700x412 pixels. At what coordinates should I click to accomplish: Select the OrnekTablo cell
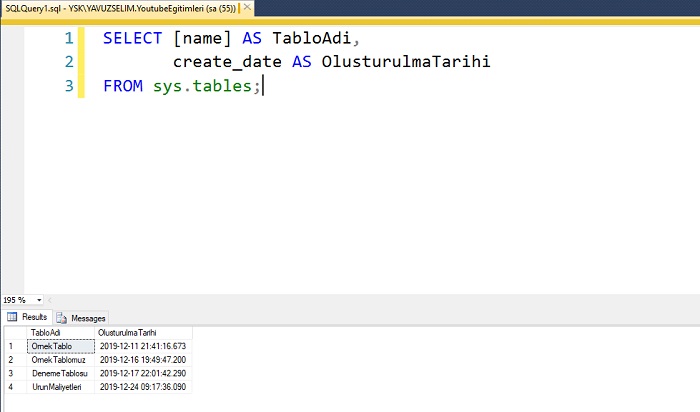coord(61,346)
